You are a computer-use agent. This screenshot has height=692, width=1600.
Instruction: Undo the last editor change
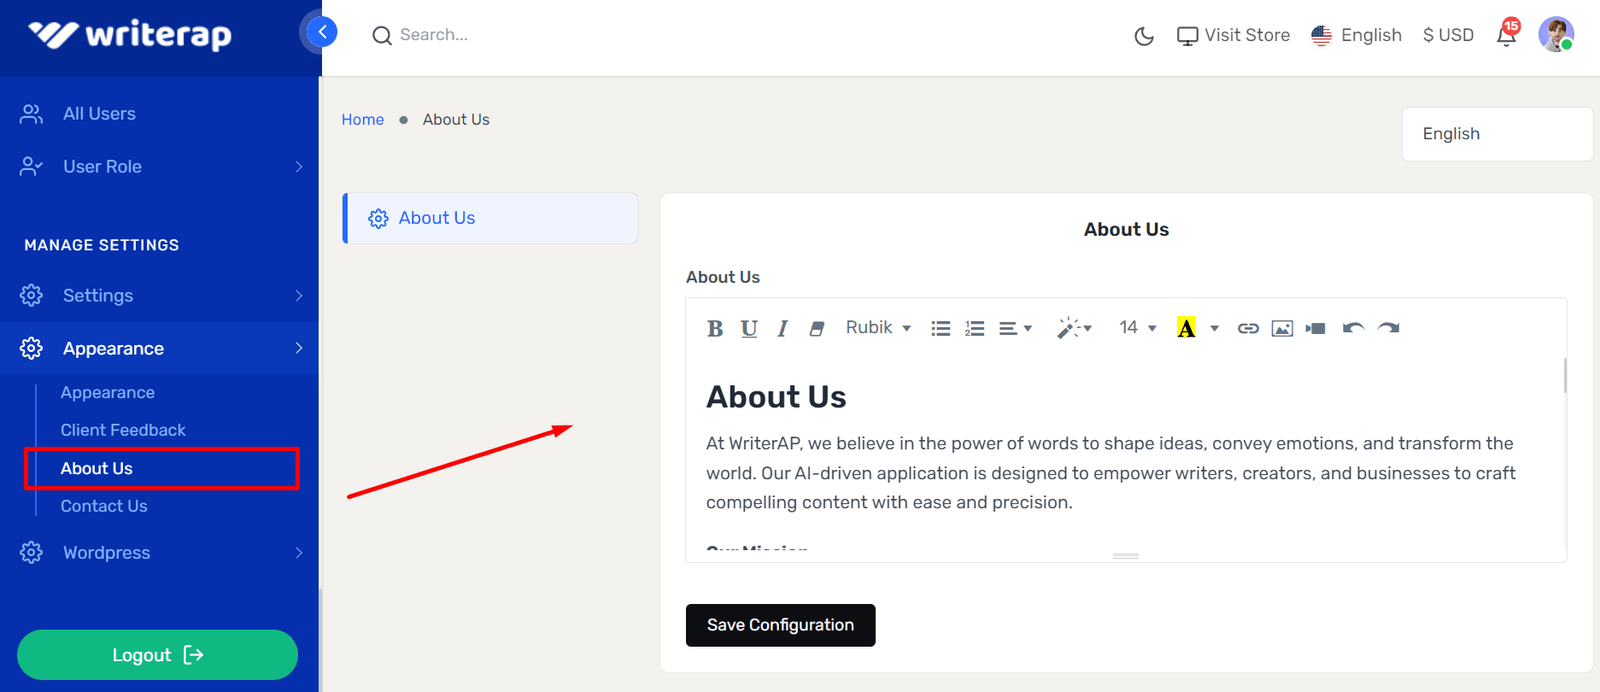(1354, 328)
